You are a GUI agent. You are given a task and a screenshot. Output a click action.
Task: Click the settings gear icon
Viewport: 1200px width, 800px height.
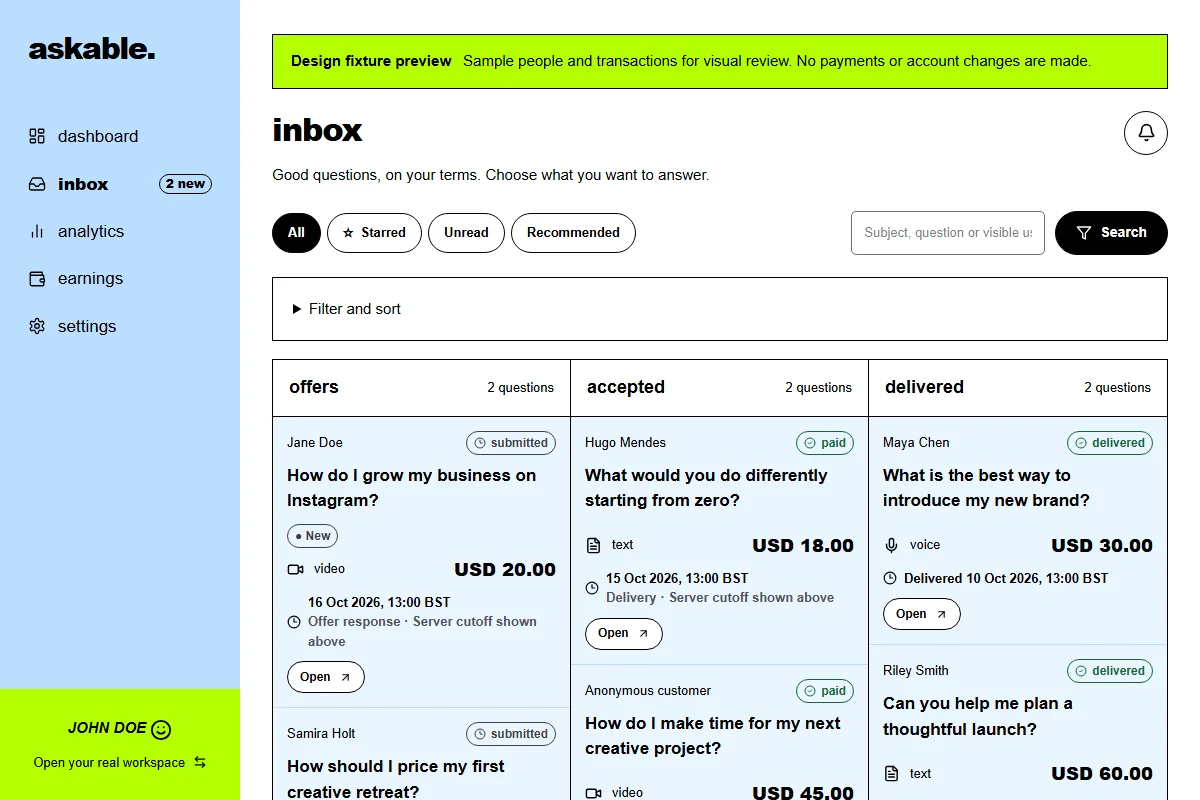37,326
